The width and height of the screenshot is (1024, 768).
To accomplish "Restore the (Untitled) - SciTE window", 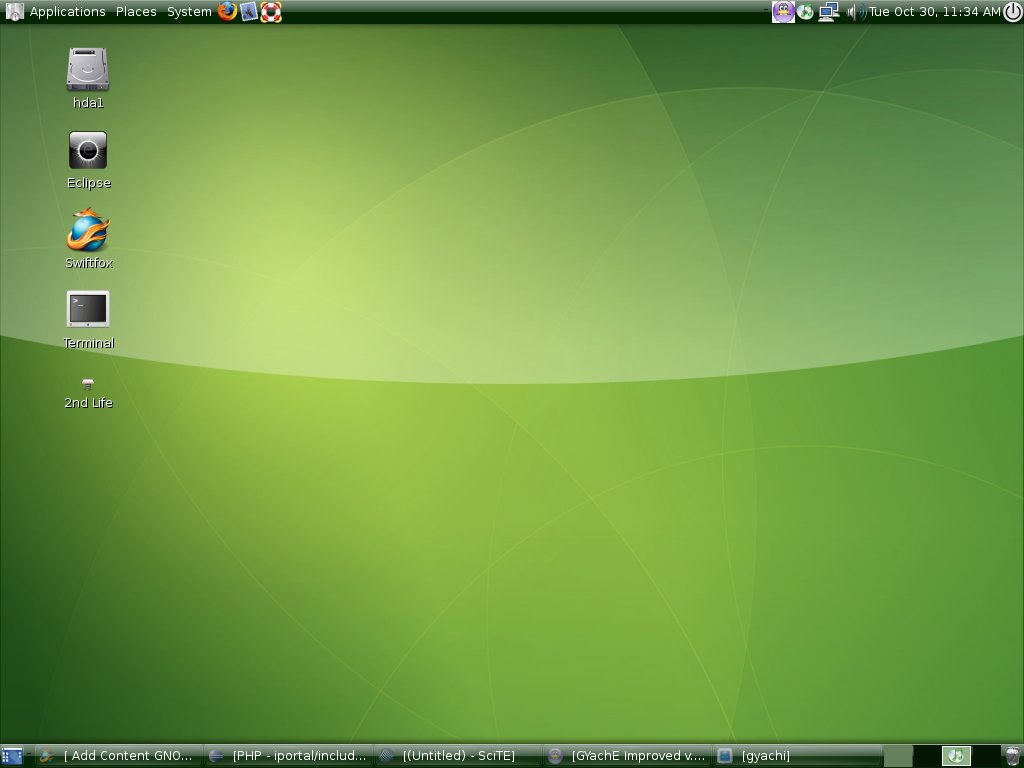I will tap(458, 756).
